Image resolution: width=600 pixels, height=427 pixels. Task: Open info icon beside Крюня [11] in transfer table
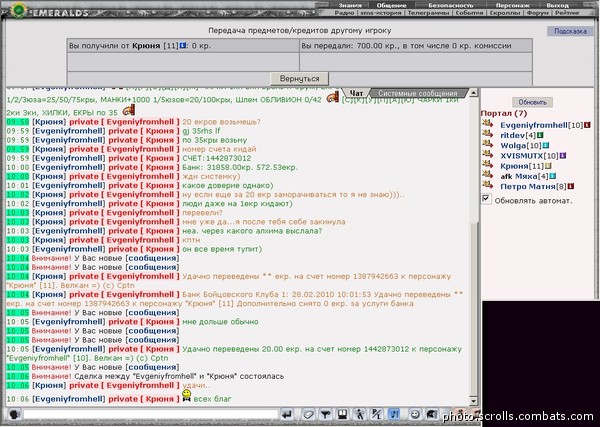pos(183,46)
